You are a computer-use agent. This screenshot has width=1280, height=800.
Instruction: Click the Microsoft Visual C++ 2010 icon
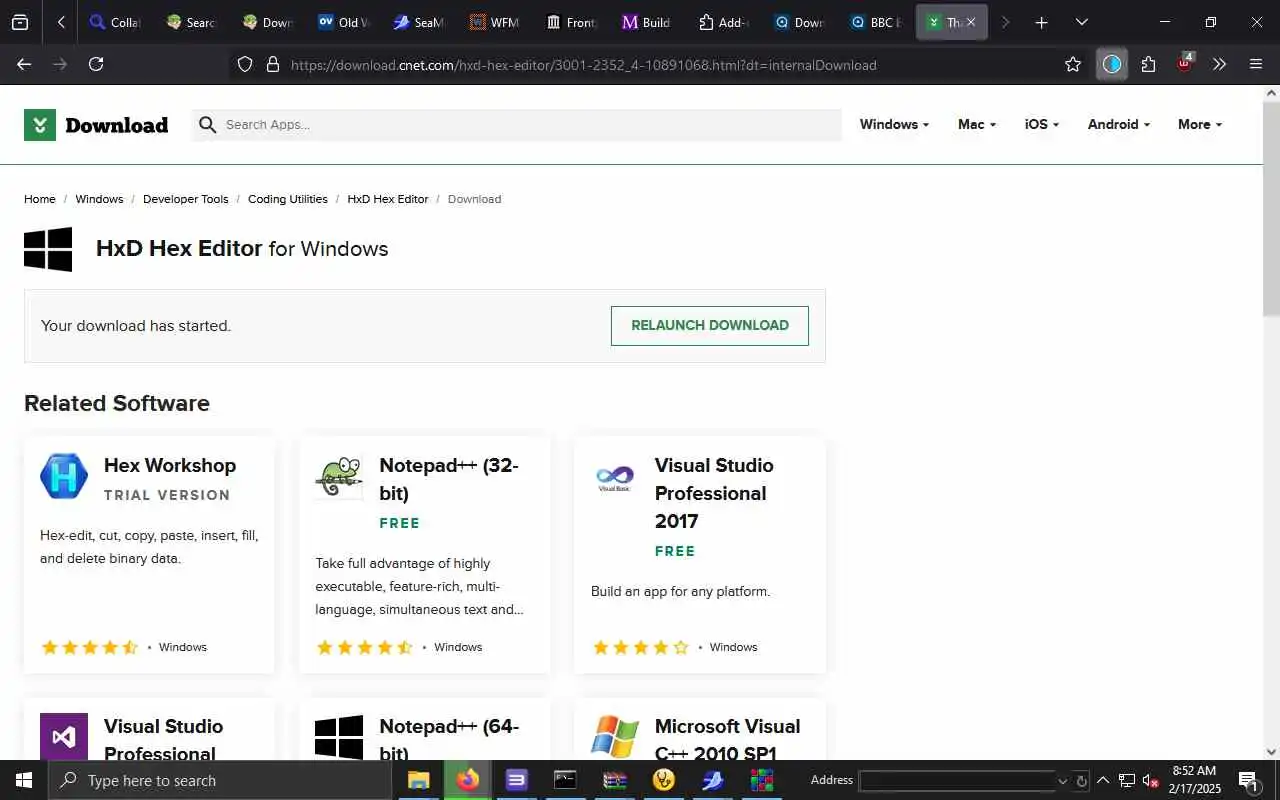point(615,737)
